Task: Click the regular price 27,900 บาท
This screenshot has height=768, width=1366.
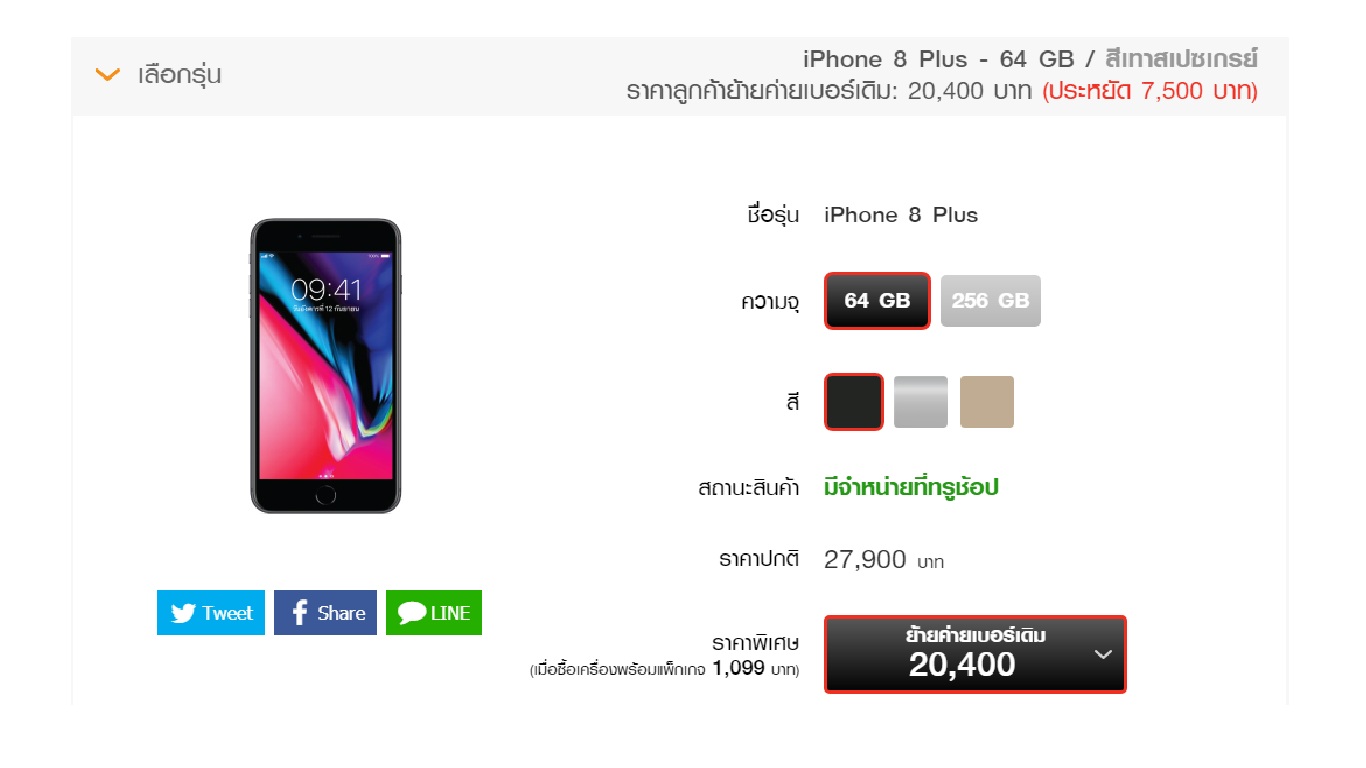Action: pos(884,560)
